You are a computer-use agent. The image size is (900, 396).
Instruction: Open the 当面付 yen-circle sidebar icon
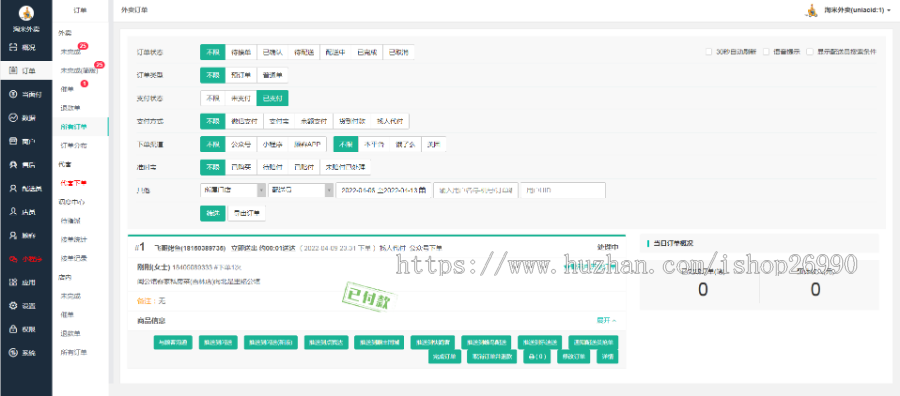[x=13, y=94]
